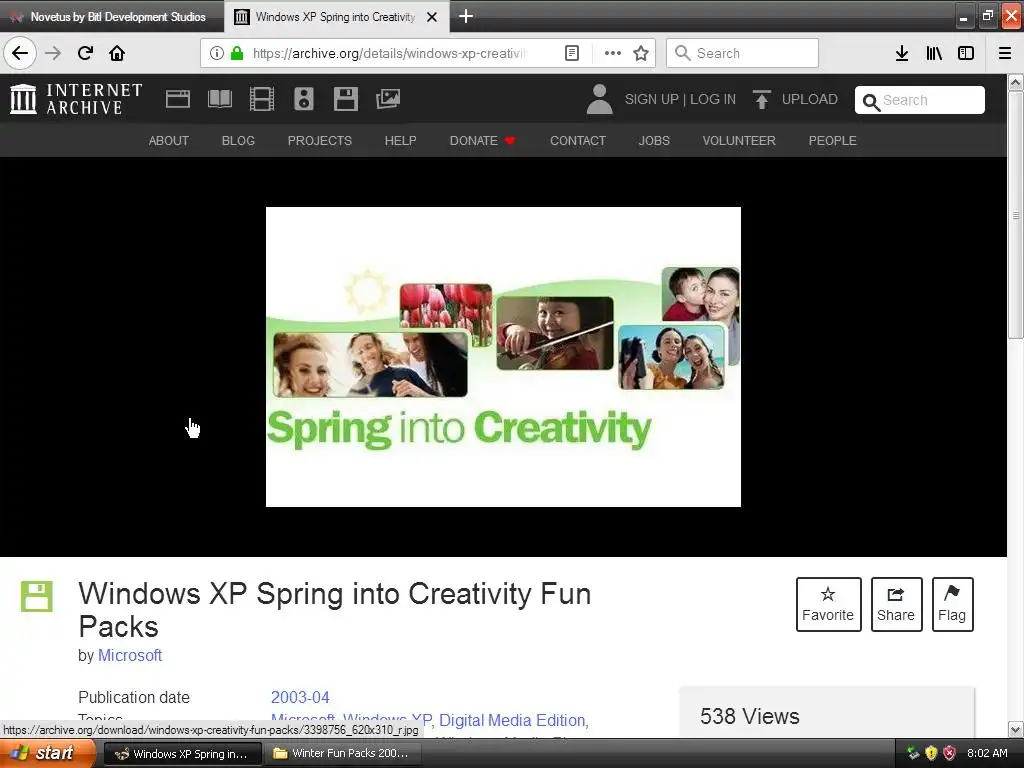The width and height of the screenshot is (1024, 768).
Task: Open the PROJECTS menu item
Action: pyautogui.click(x=319, y=140)
